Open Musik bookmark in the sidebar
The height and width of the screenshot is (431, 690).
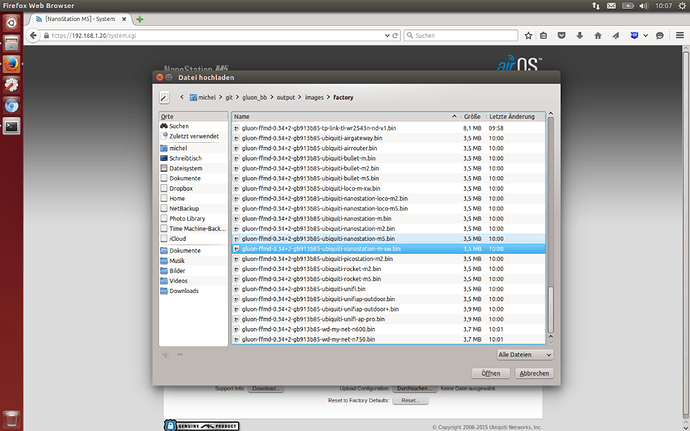click(x=194, y=261)
